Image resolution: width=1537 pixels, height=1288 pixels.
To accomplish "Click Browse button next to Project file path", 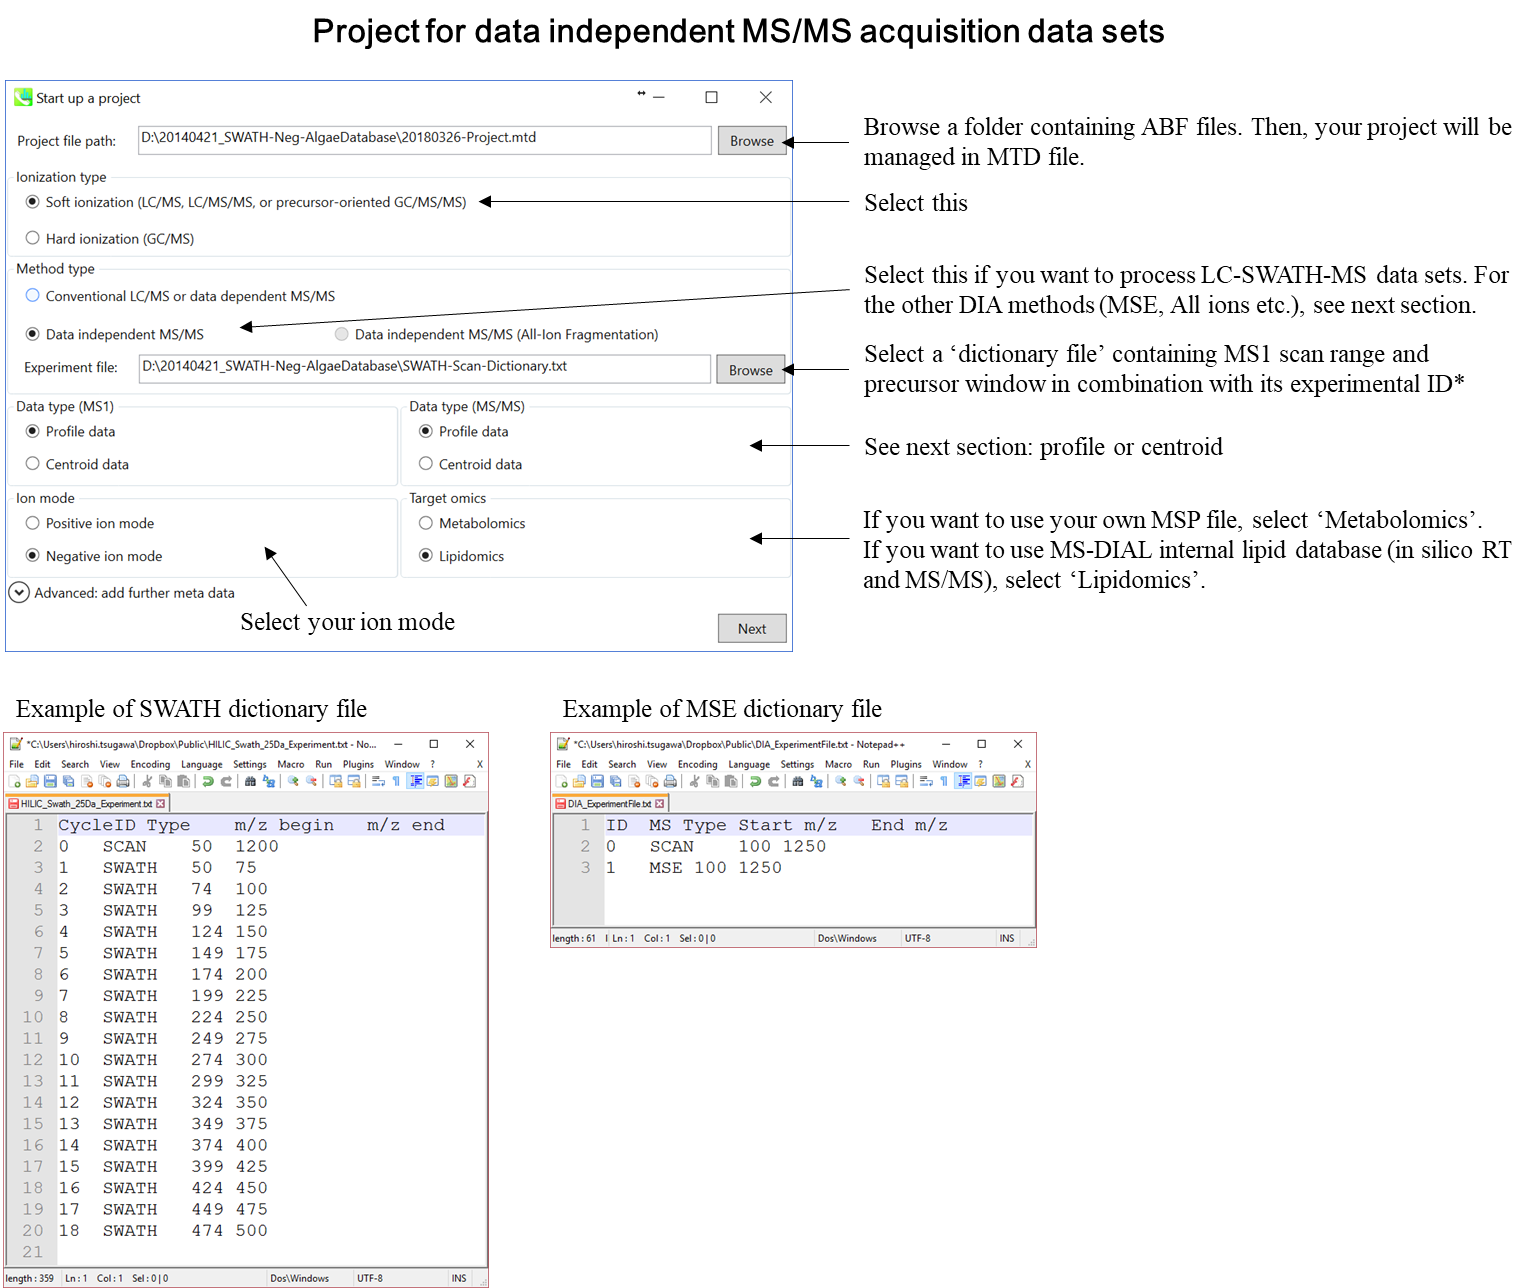I will tap(752, 141).
